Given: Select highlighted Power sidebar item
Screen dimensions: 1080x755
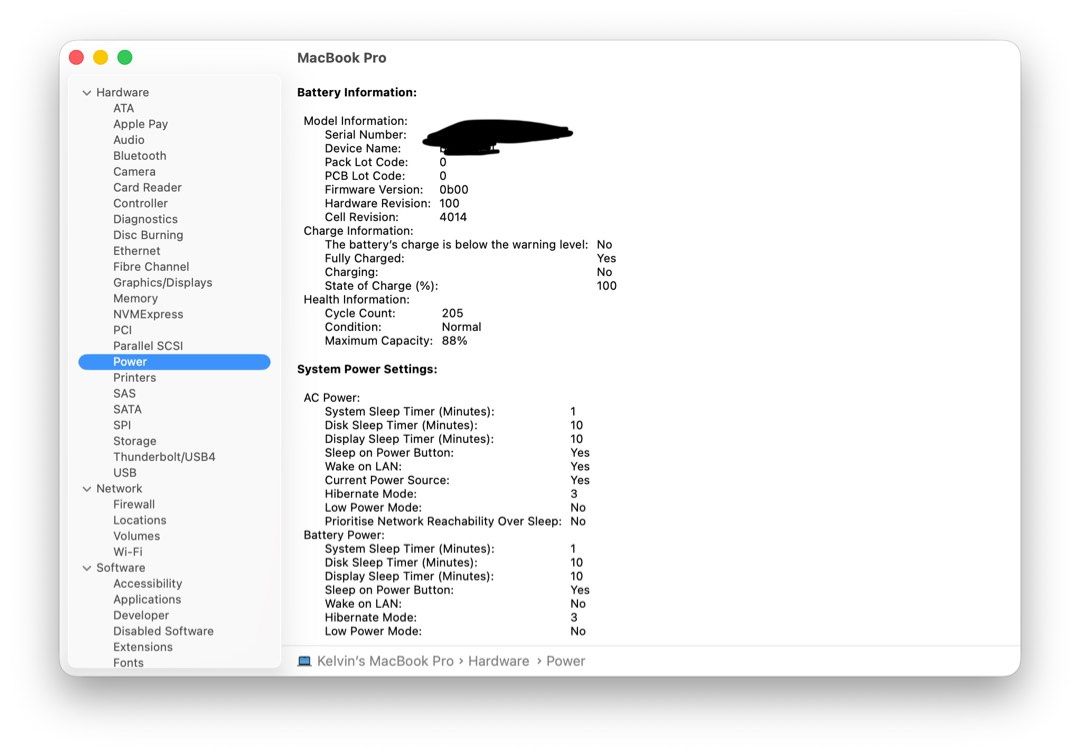Looking at the screenshot, I should [174, 362].
